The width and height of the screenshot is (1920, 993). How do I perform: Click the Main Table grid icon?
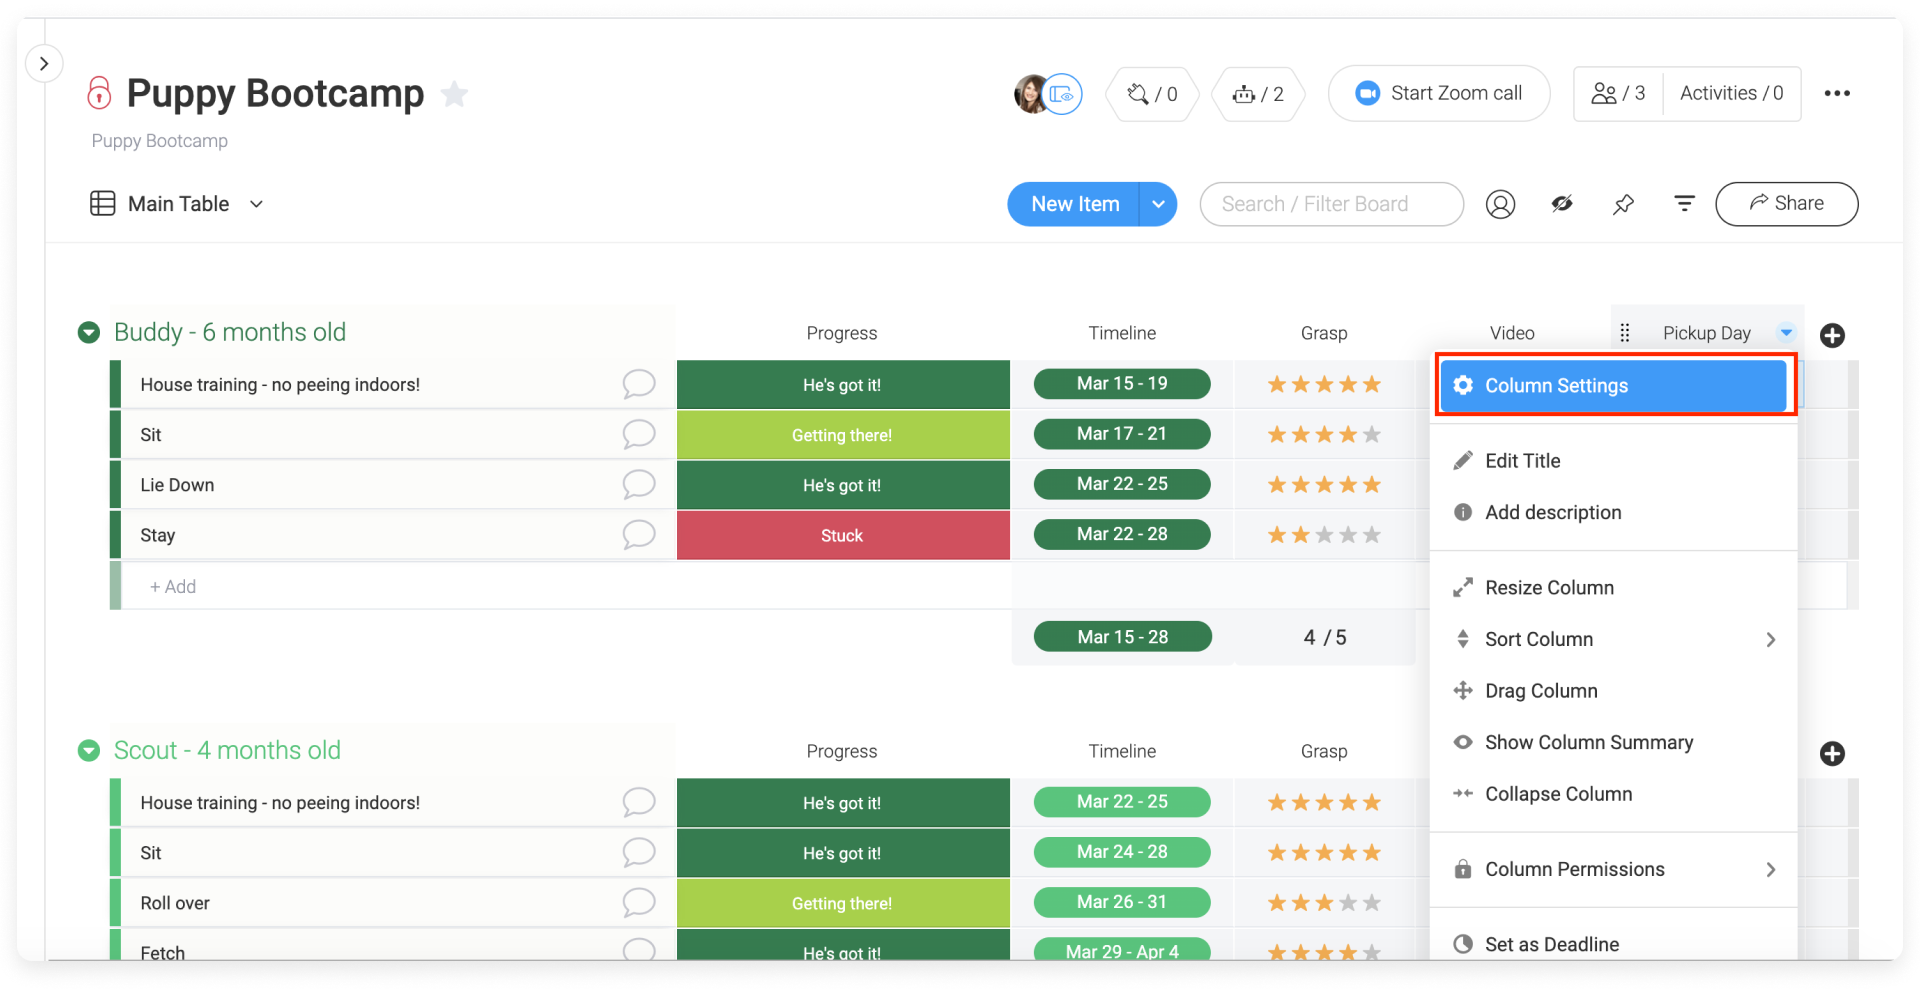tap(102, 204)
